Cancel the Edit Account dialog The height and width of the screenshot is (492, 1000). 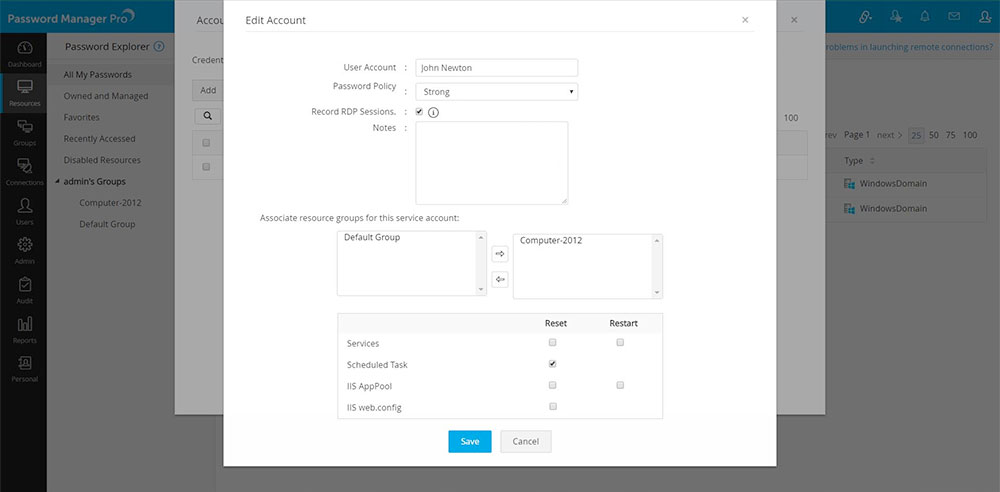point(525,441)
